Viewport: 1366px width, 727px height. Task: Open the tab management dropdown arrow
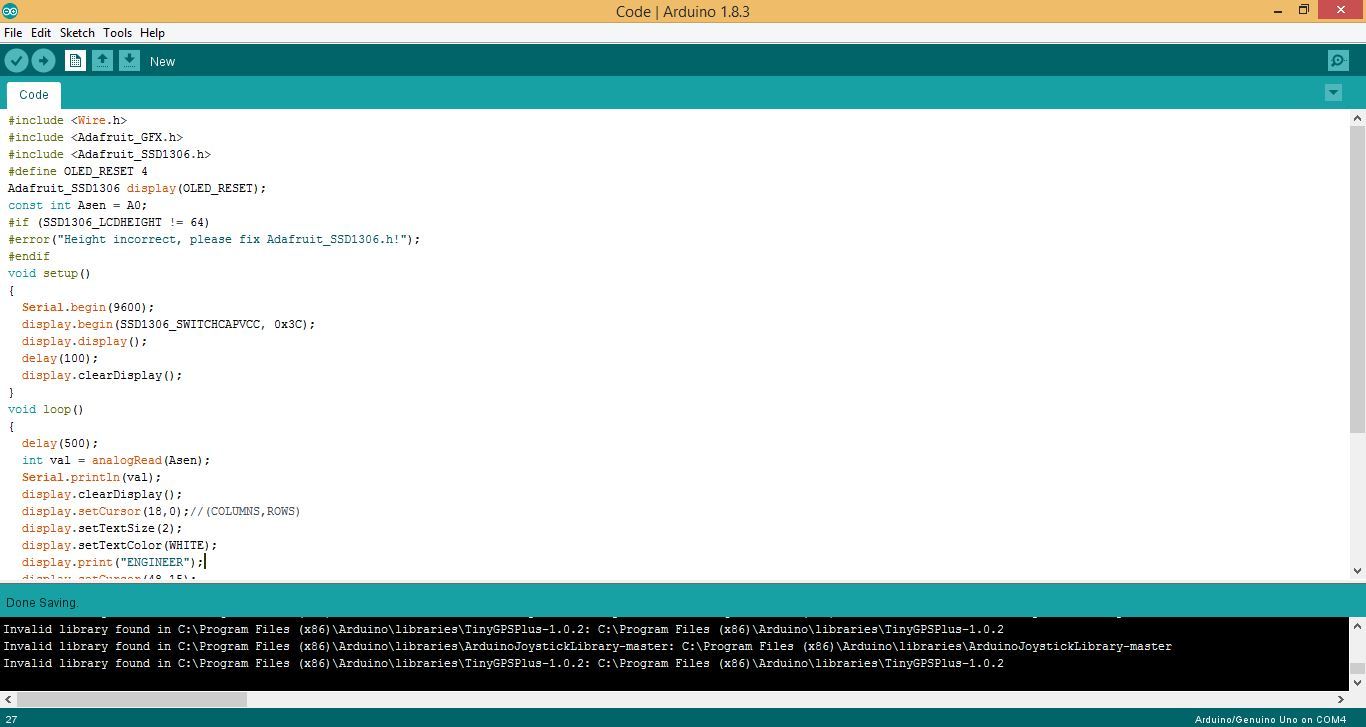[x=1333, y=92]
